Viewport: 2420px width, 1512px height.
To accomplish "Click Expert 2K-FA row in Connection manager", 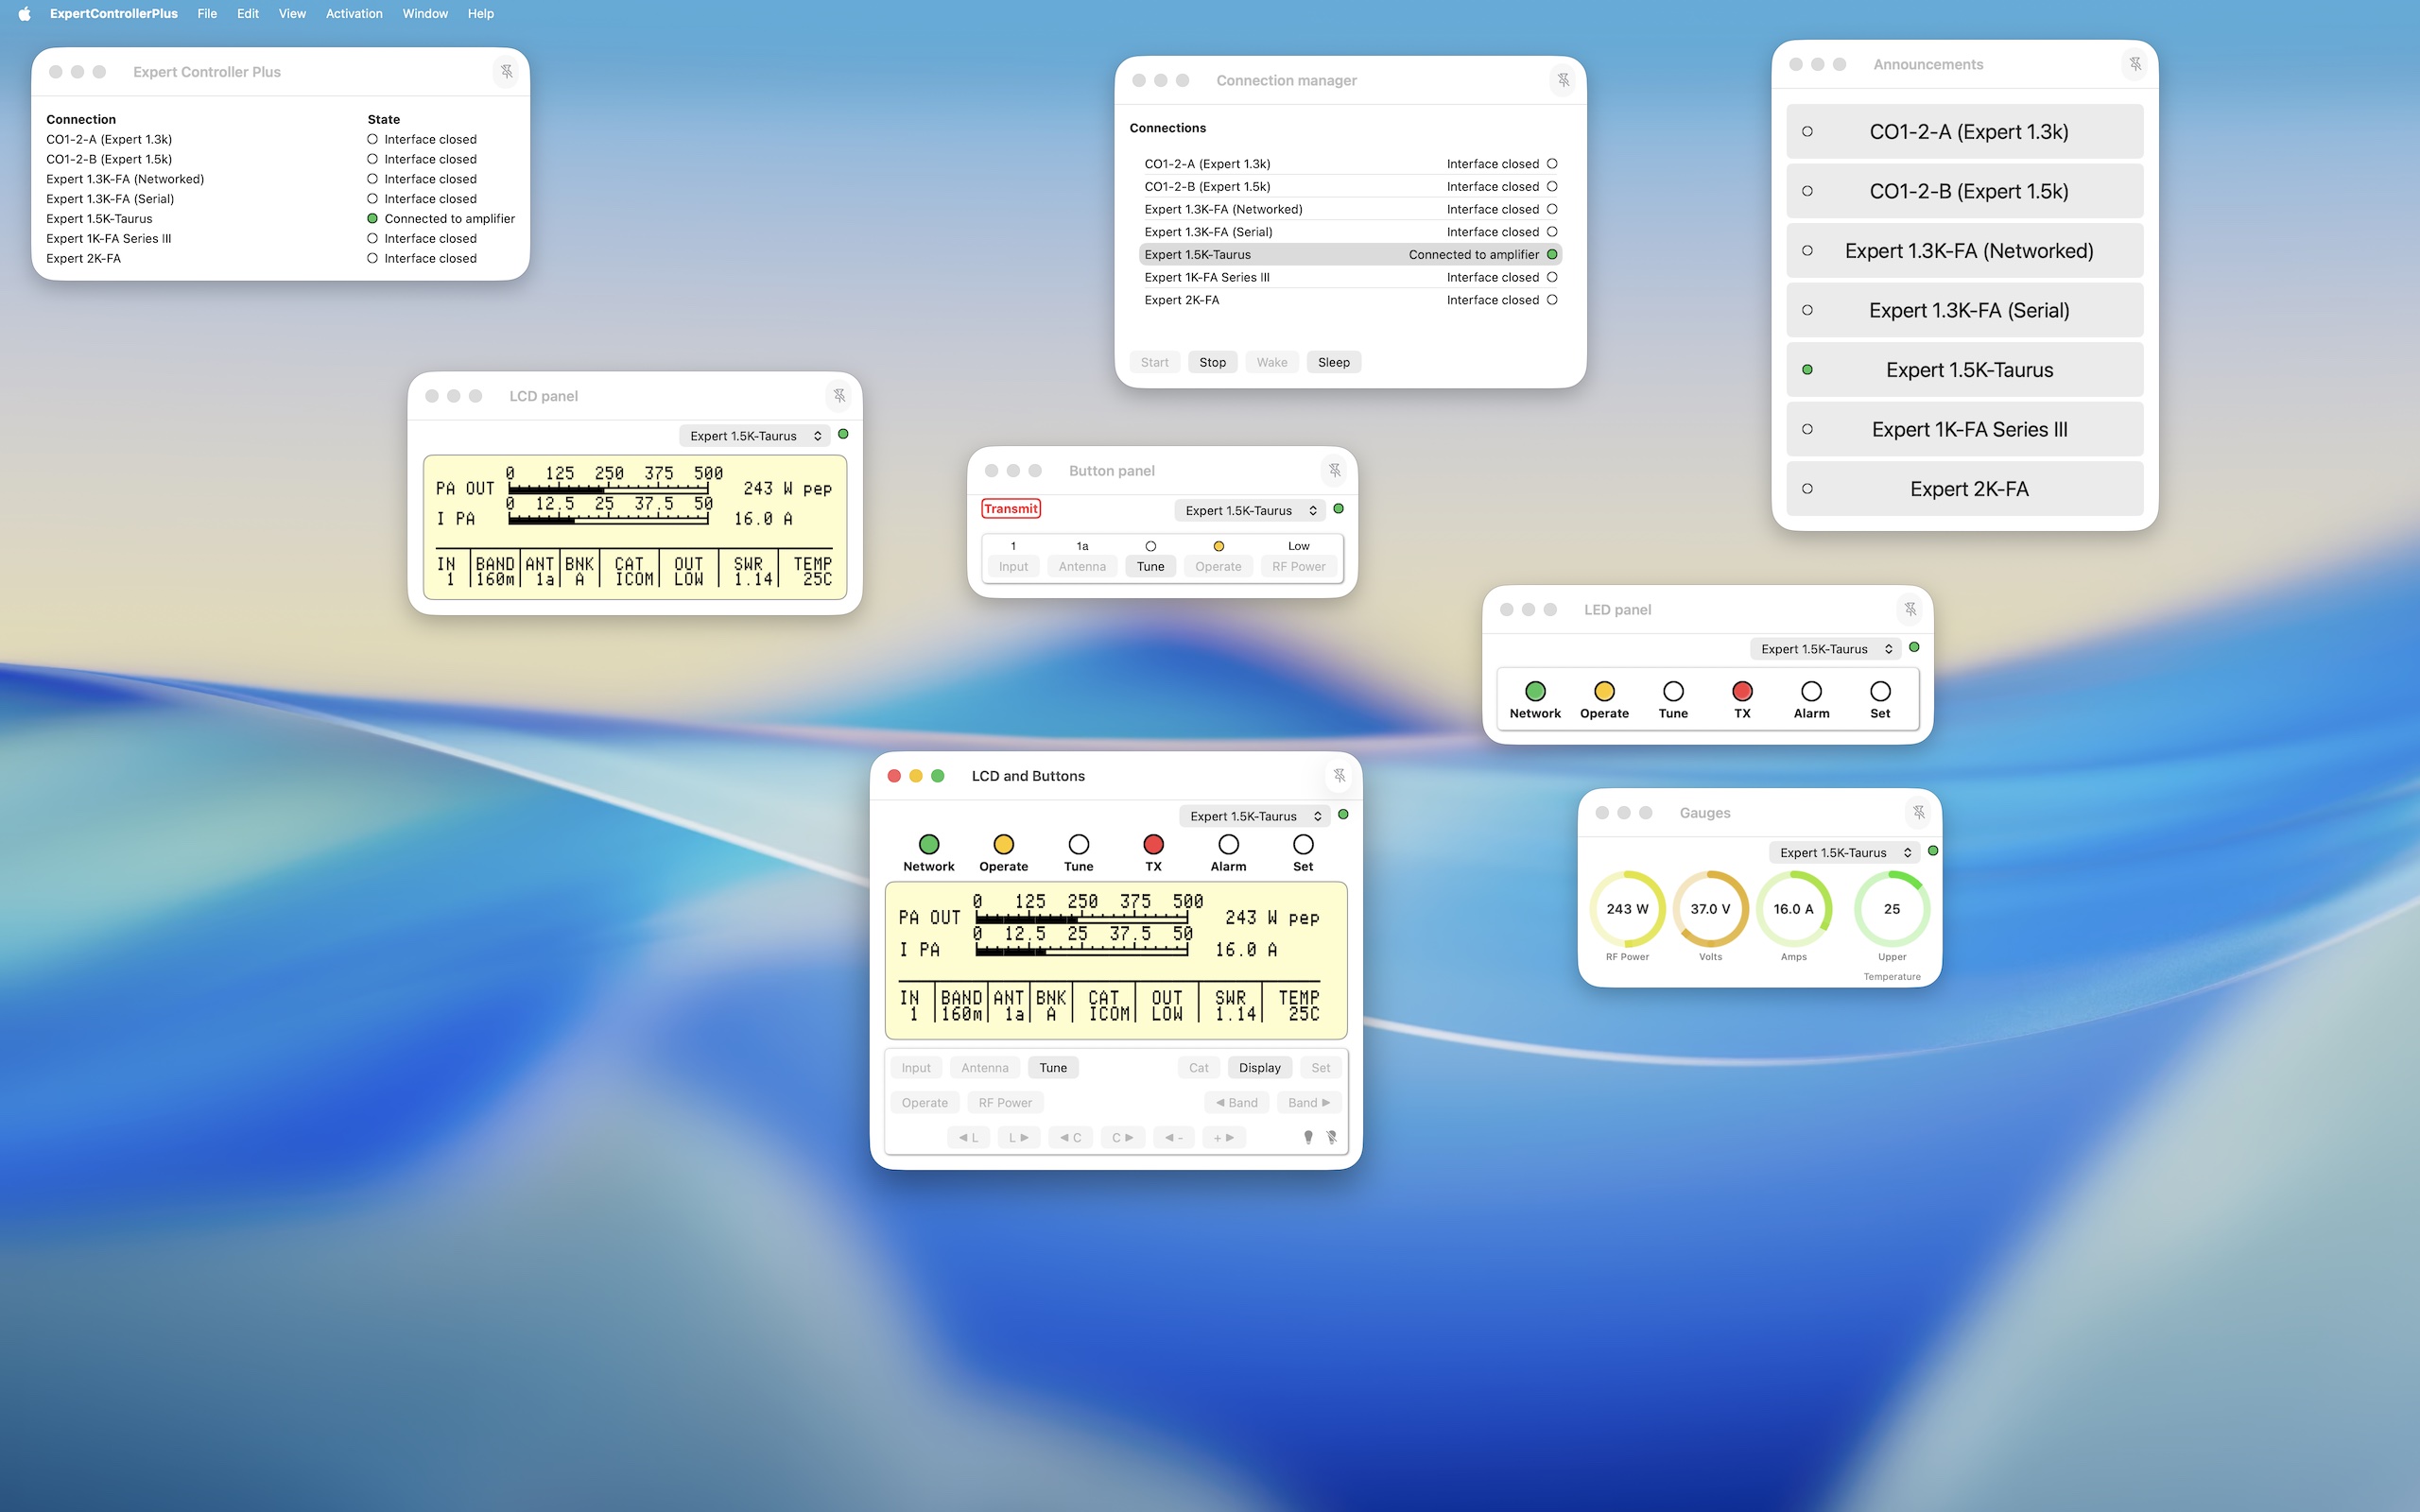I will click(1350, 300).
